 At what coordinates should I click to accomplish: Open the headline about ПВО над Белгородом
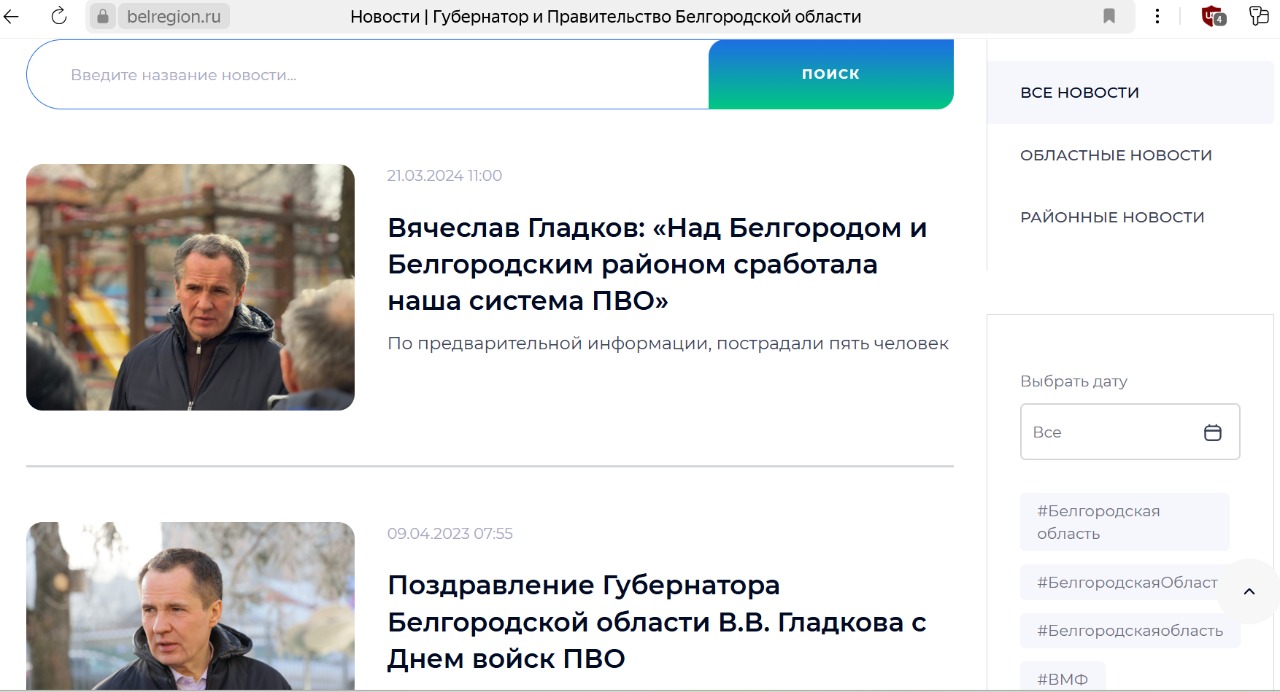657,264
